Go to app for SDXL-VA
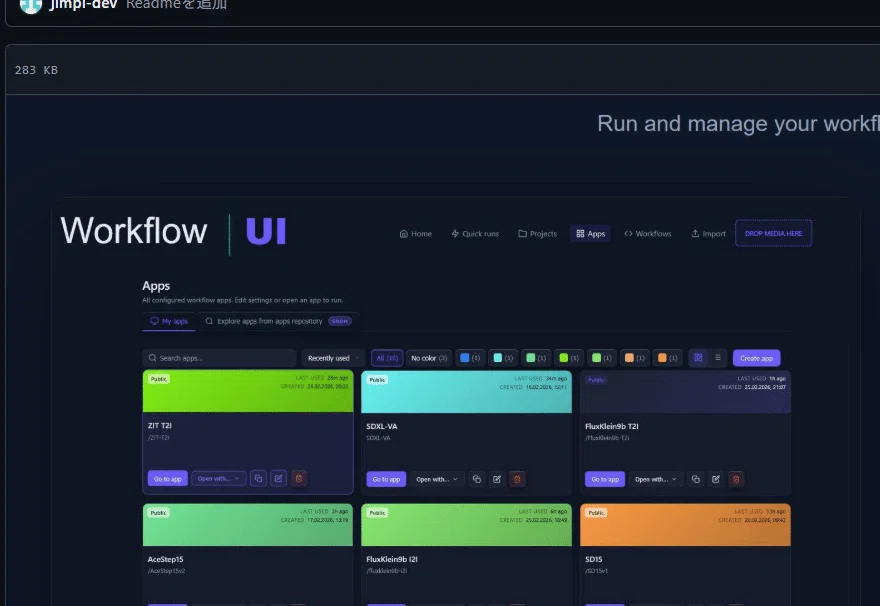Screen dimensions: 880x606 386,479
